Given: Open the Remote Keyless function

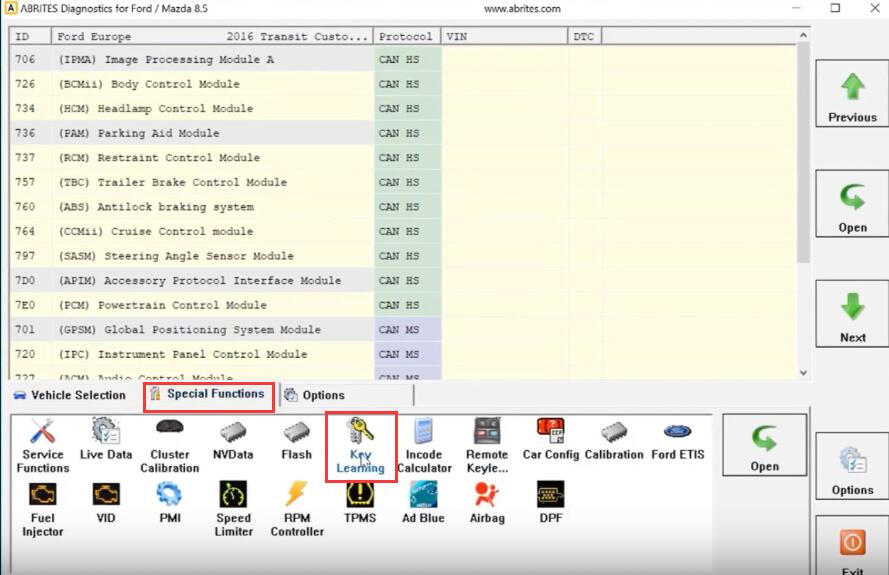Looking at the screenshot, I should 487,446.
